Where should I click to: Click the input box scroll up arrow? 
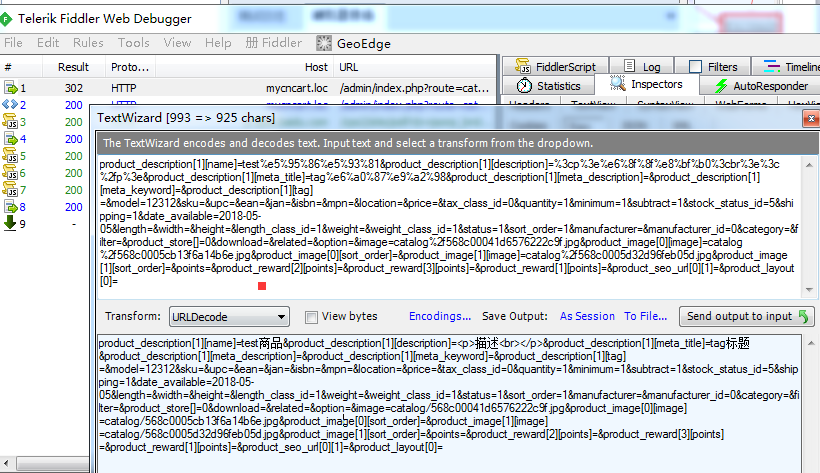(810, 165)
